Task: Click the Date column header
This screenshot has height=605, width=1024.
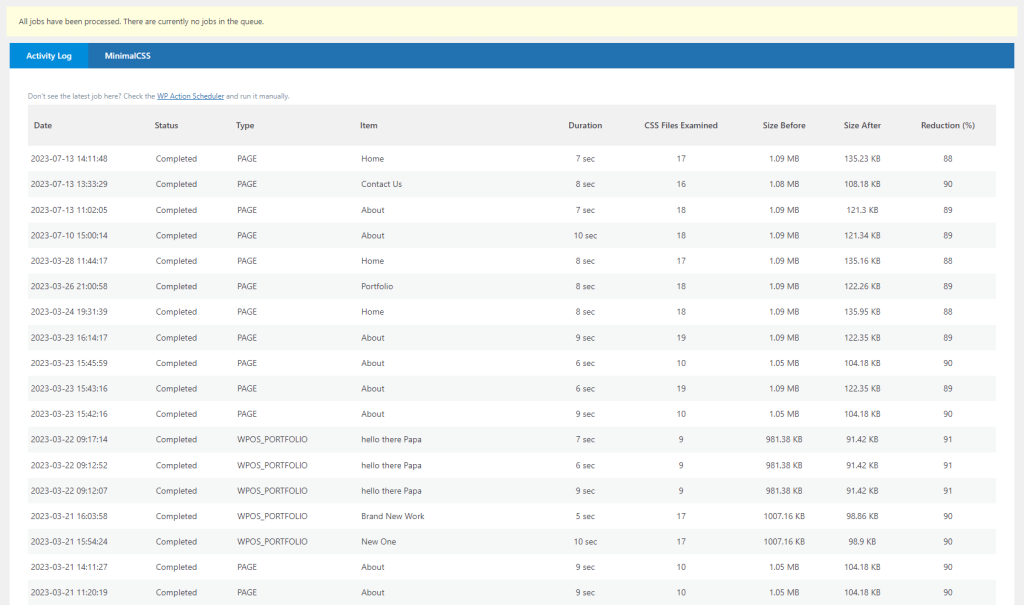Action: (x=43, y=126)
